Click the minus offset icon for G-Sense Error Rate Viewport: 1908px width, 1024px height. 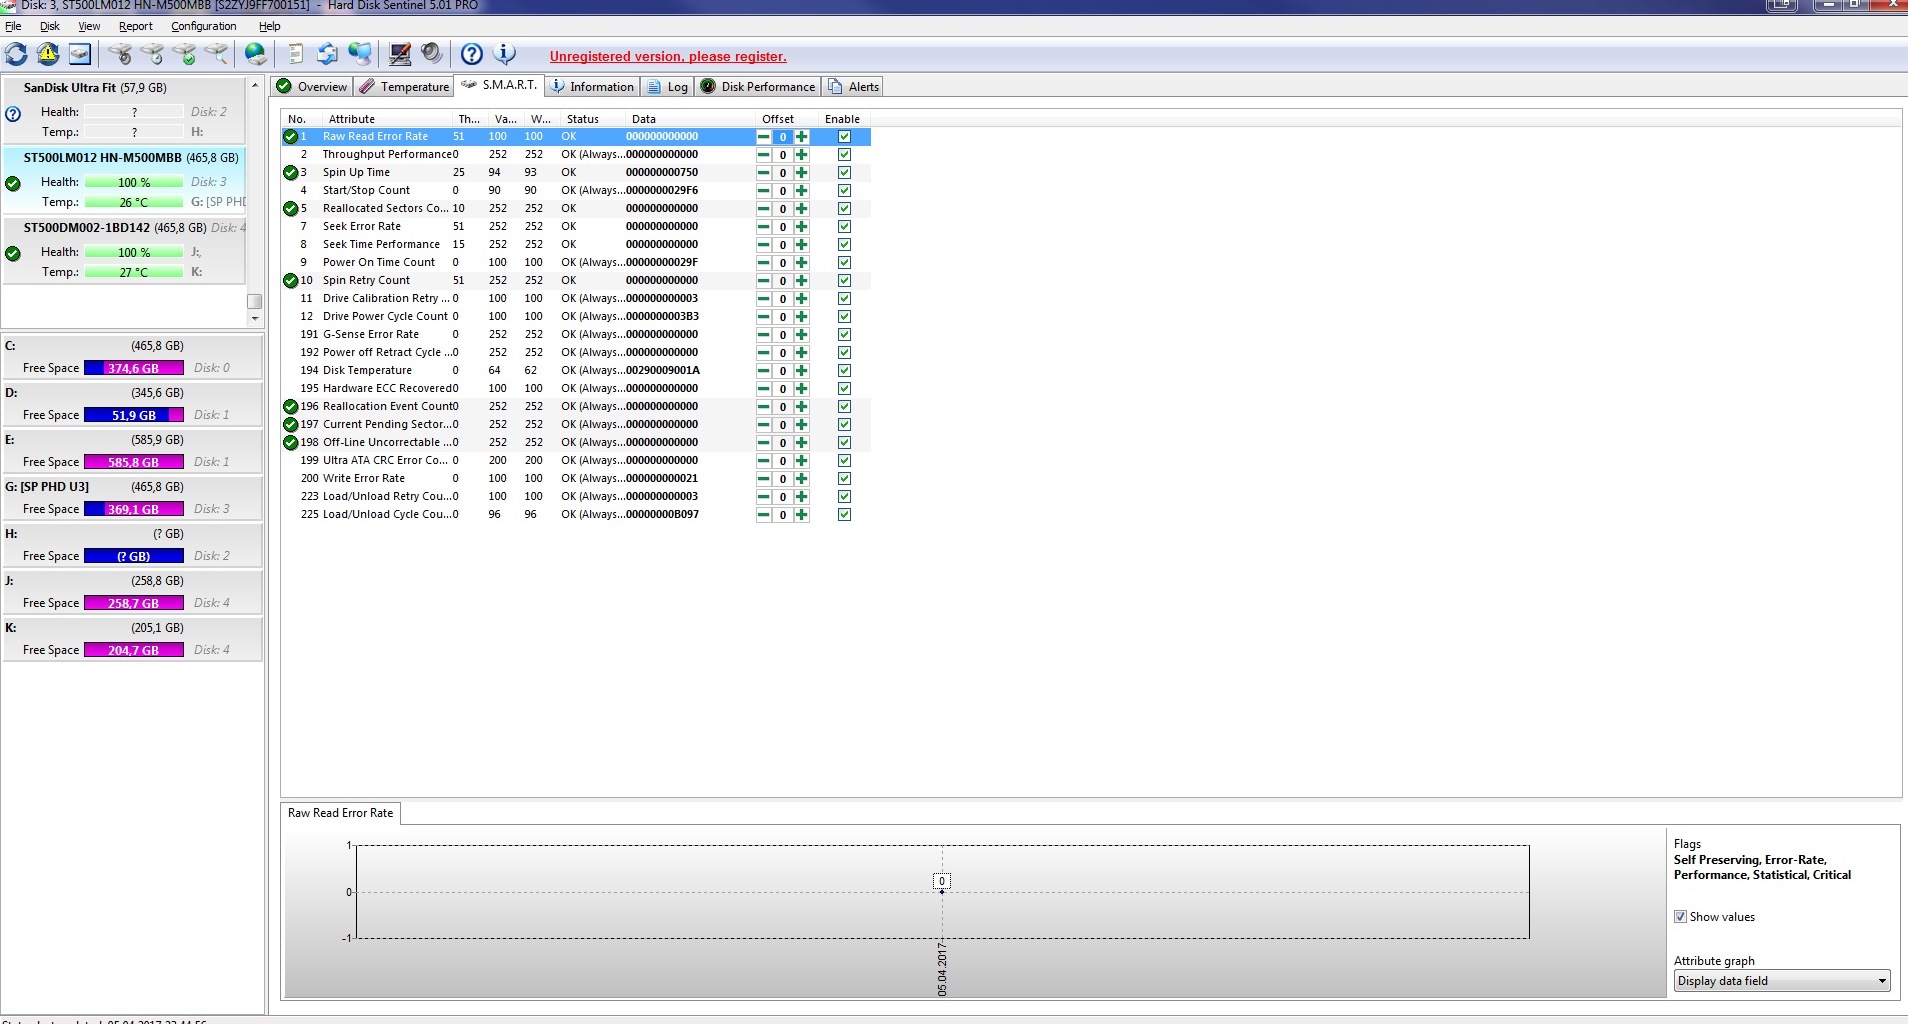coord(764,335)
